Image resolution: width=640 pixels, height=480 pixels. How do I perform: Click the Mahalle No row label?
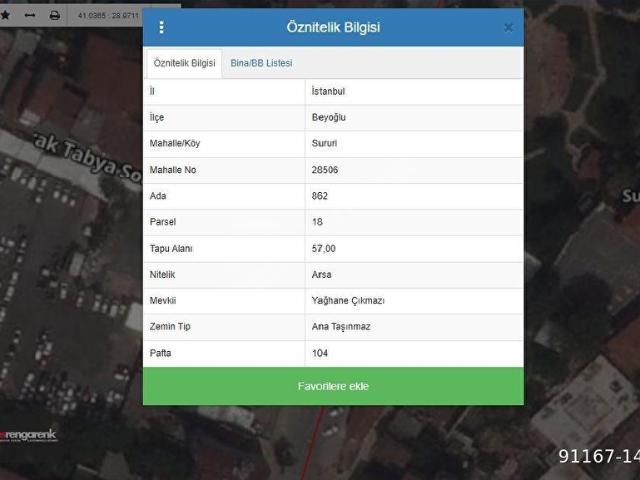(x=173, y=170)
